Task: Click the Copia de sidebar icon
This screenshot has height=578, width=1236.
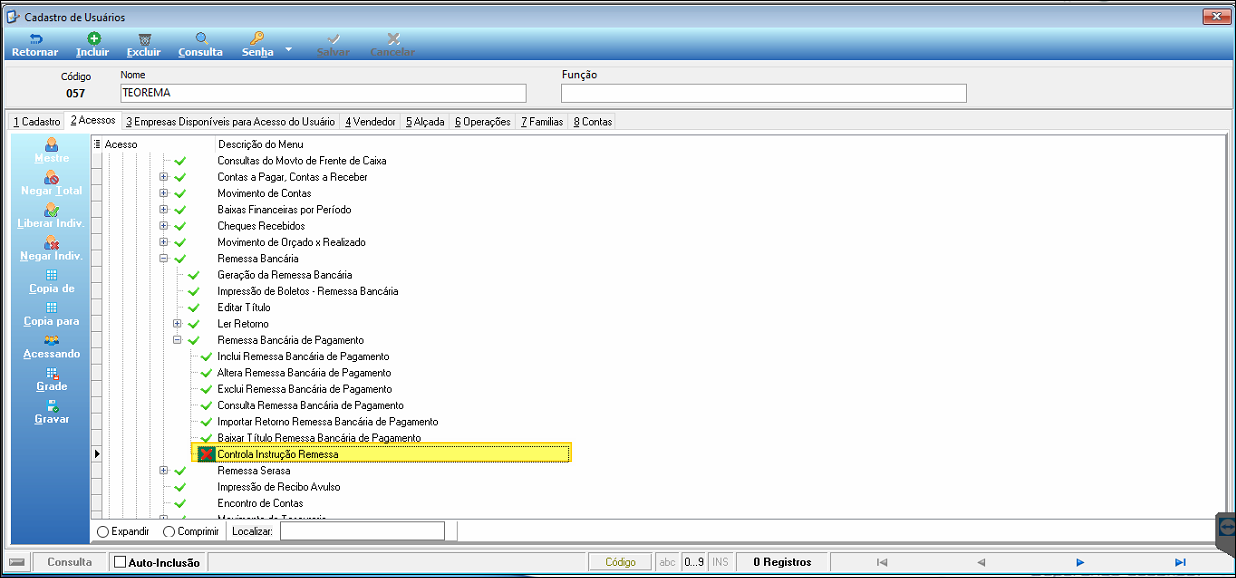Action: click(x=51, y=275)
